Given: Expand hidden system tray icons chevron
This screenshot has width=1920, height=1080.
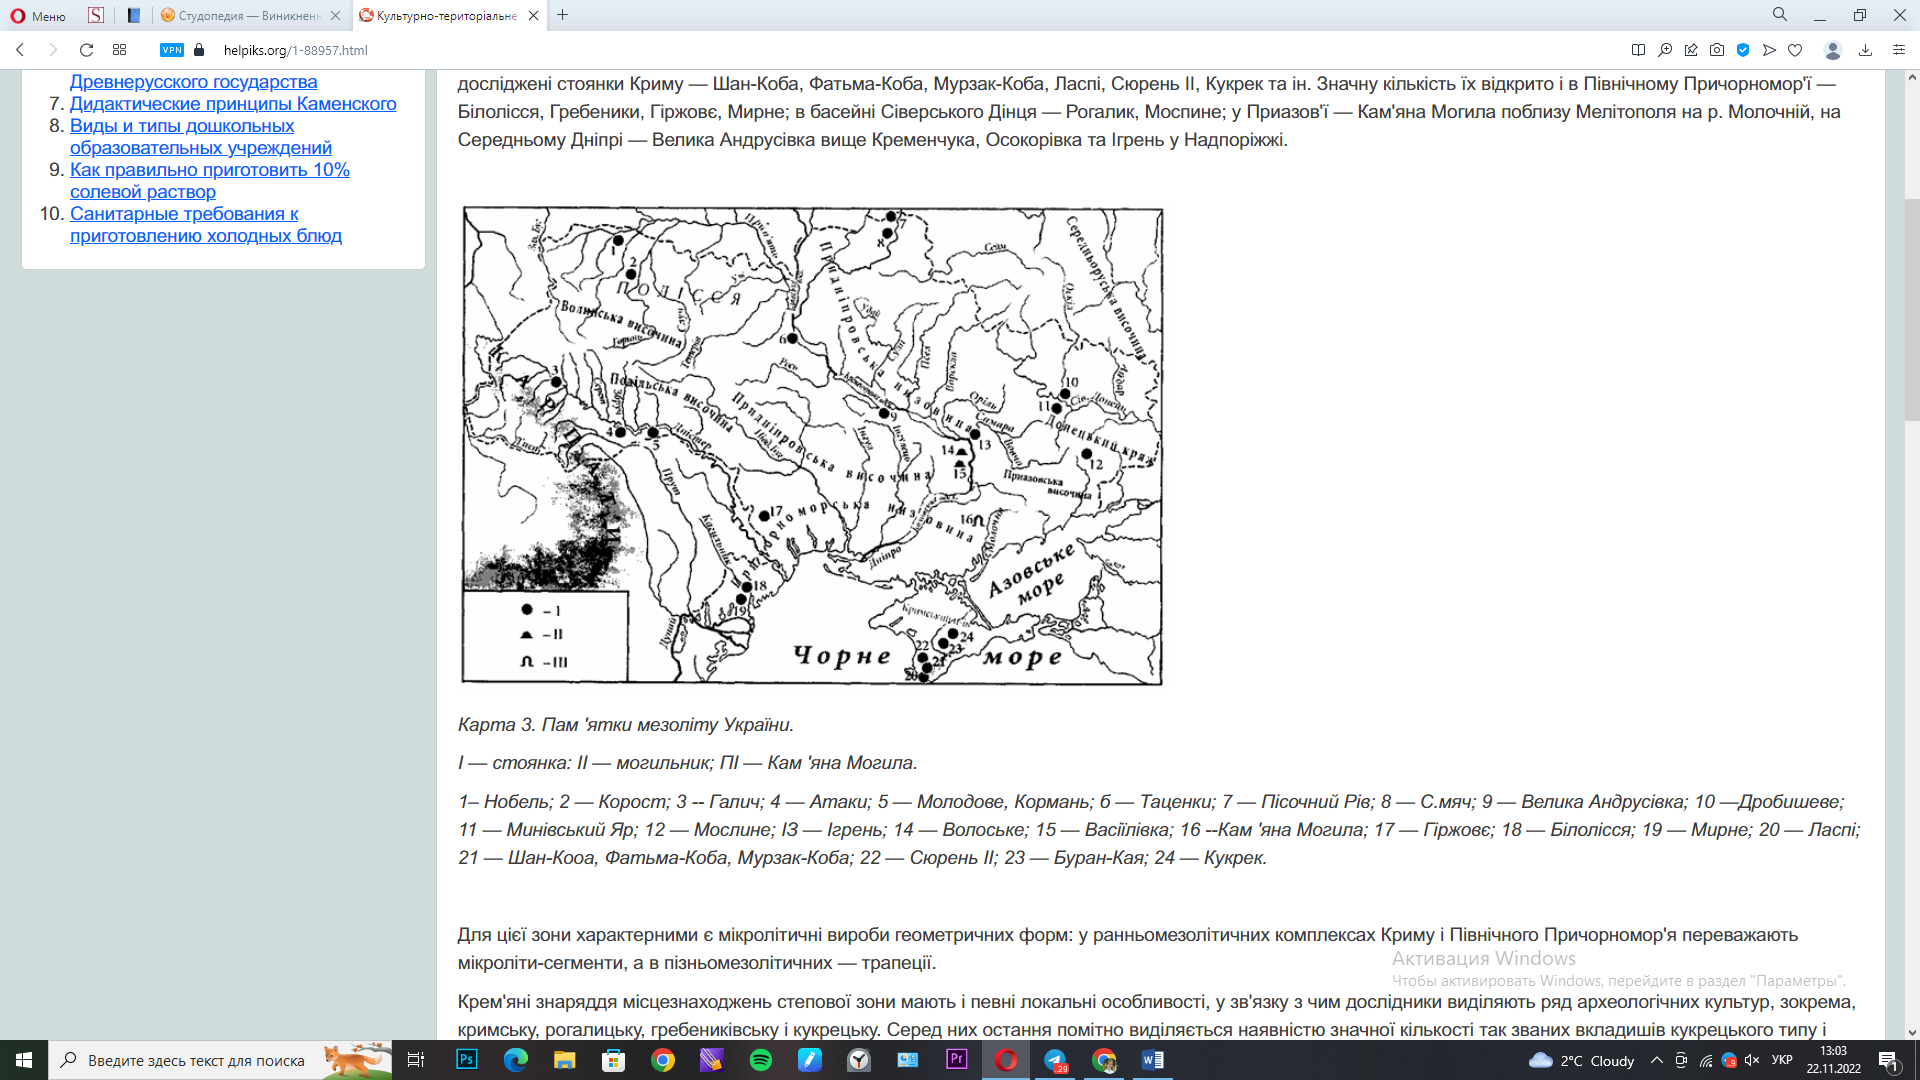Looking at the screenshot, I should click(x=1657, y=1060).
